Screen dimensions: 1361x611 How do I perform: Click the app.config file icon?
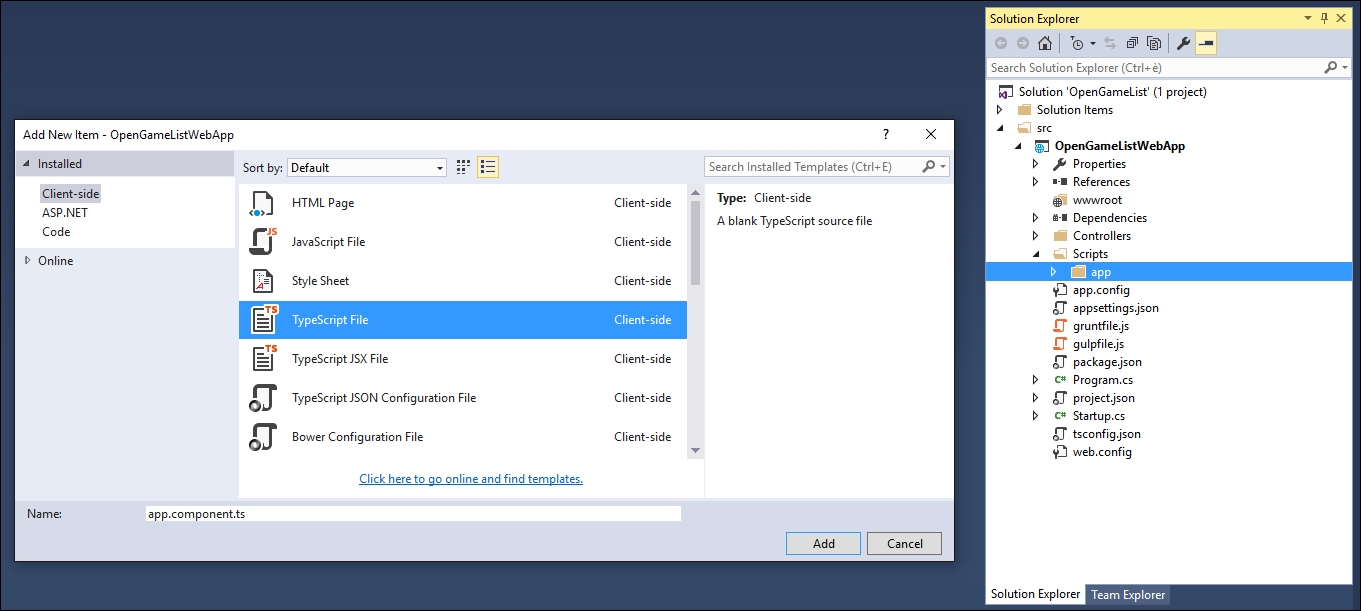click(x=1061, y=290)
